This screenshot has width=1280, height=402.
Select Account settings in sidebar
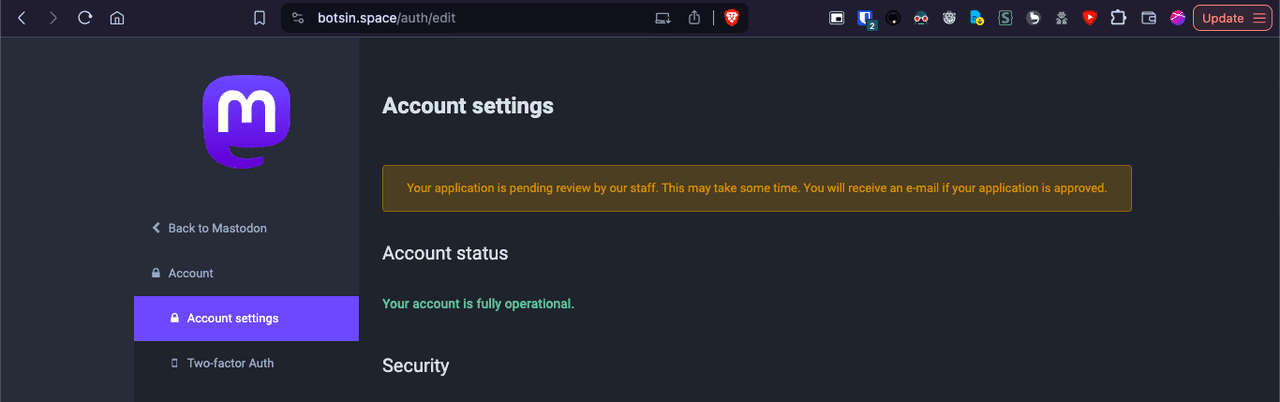(232, 319)
